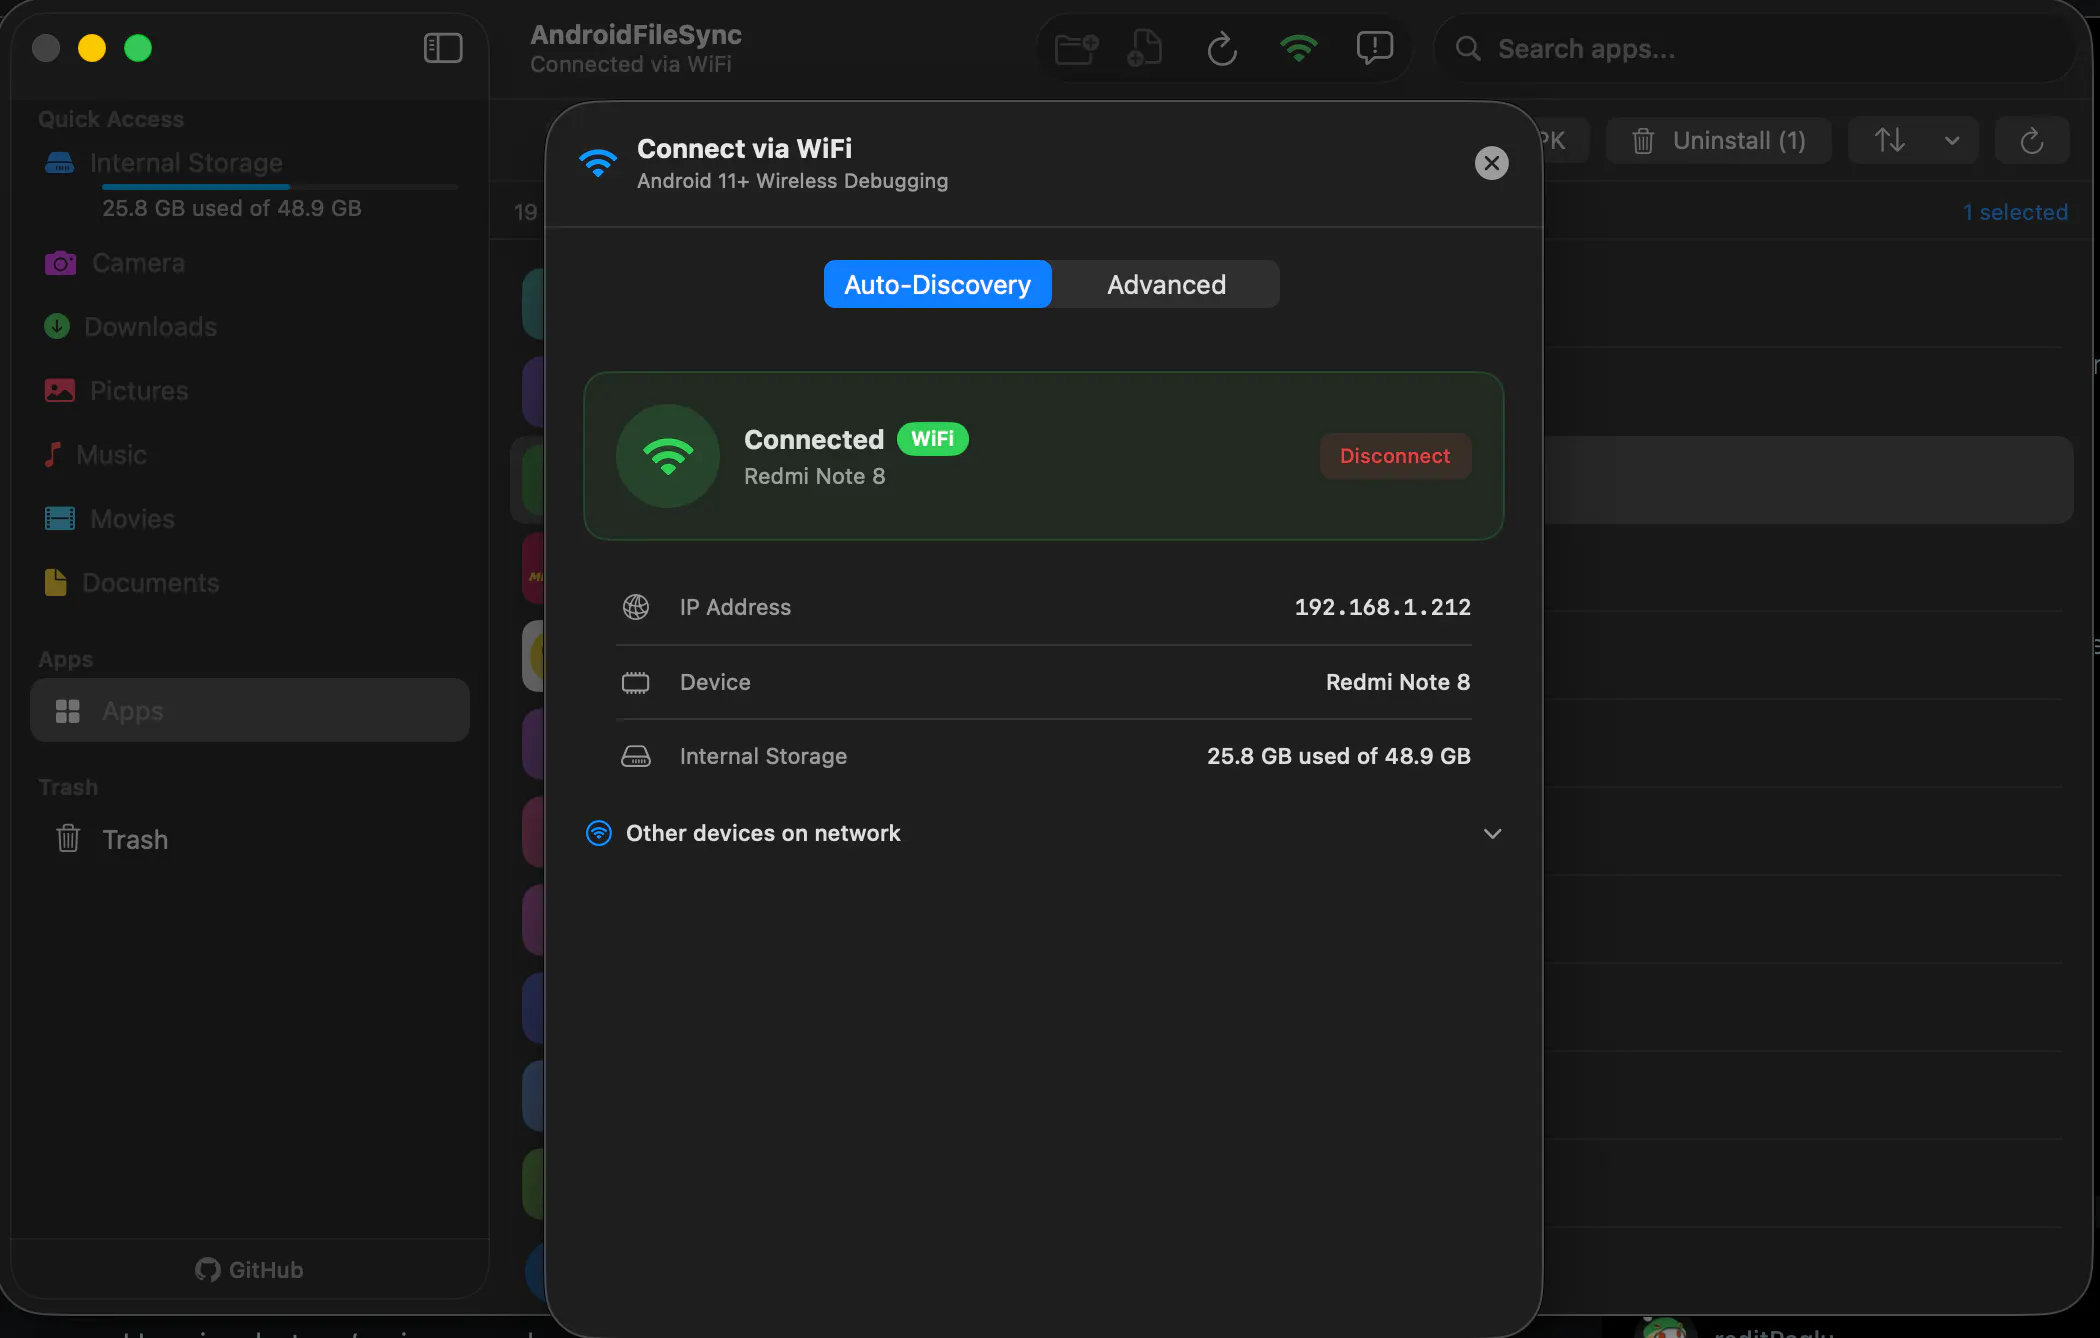
Task: Click the Movies film icon in sidebar
Action: point(60,518)
